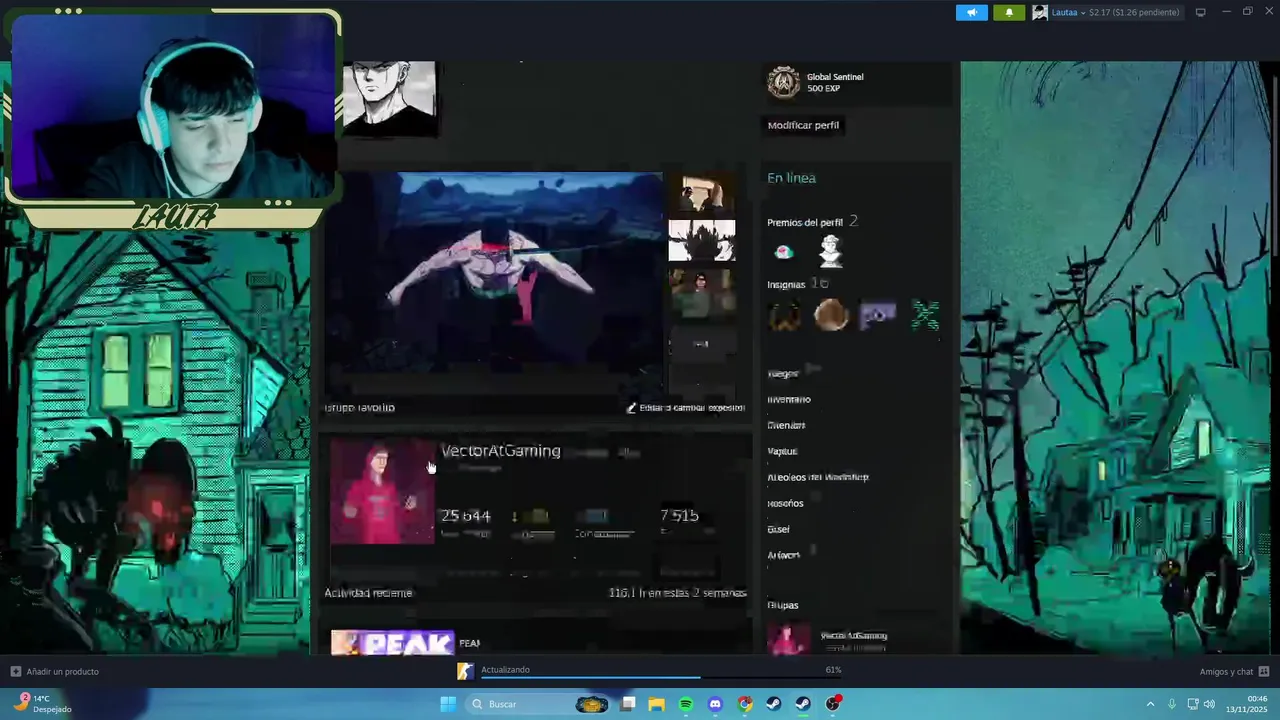1280x720 pixels.
Task: Click the Amigos y chat friends icon
Action: (1264, 671)
